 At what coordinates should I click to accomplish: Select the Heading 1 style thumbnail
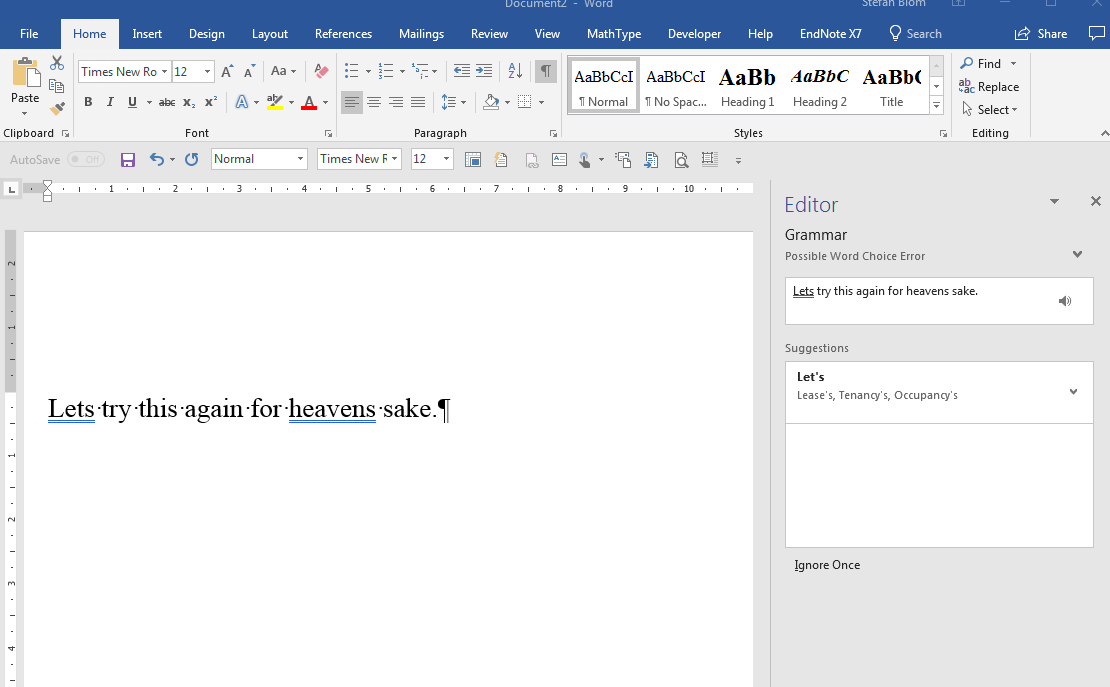click(747, 86)
